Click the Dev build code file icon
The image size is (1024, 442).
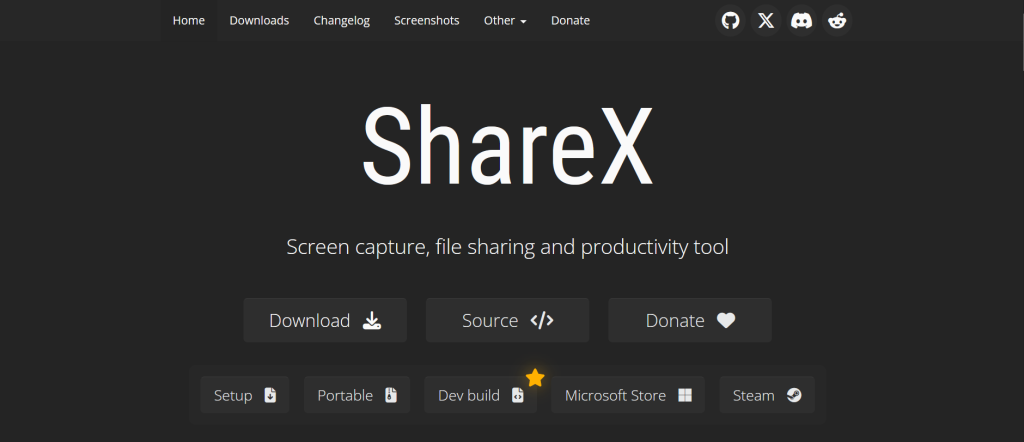517,395
